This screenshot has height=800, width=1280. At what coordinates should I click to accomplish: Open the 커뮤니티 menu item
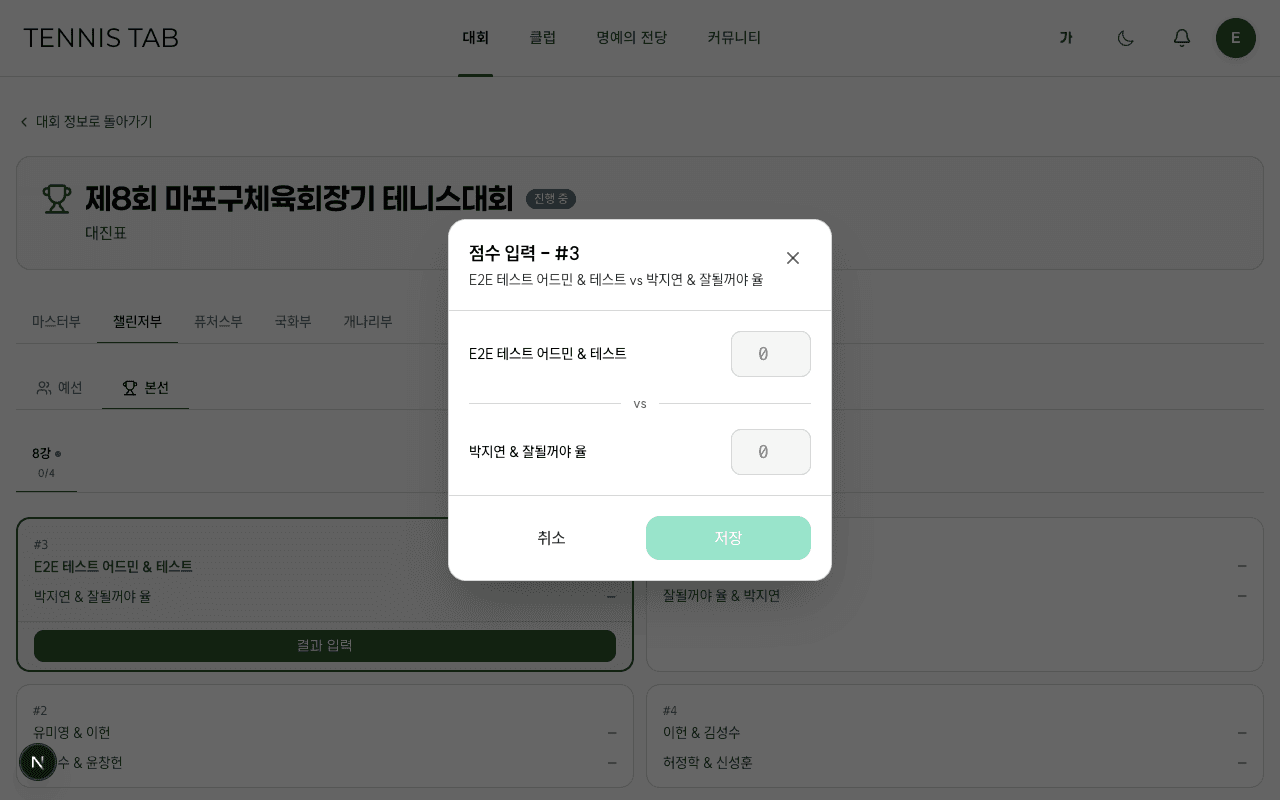[733, 38]
